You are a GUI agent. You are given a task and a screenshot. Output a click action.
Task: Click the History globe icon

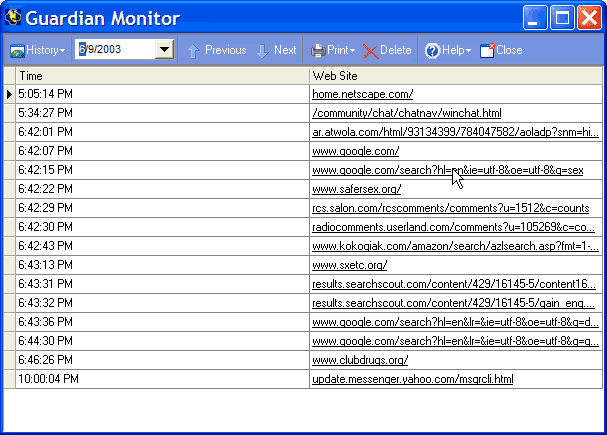coord(17,51)
